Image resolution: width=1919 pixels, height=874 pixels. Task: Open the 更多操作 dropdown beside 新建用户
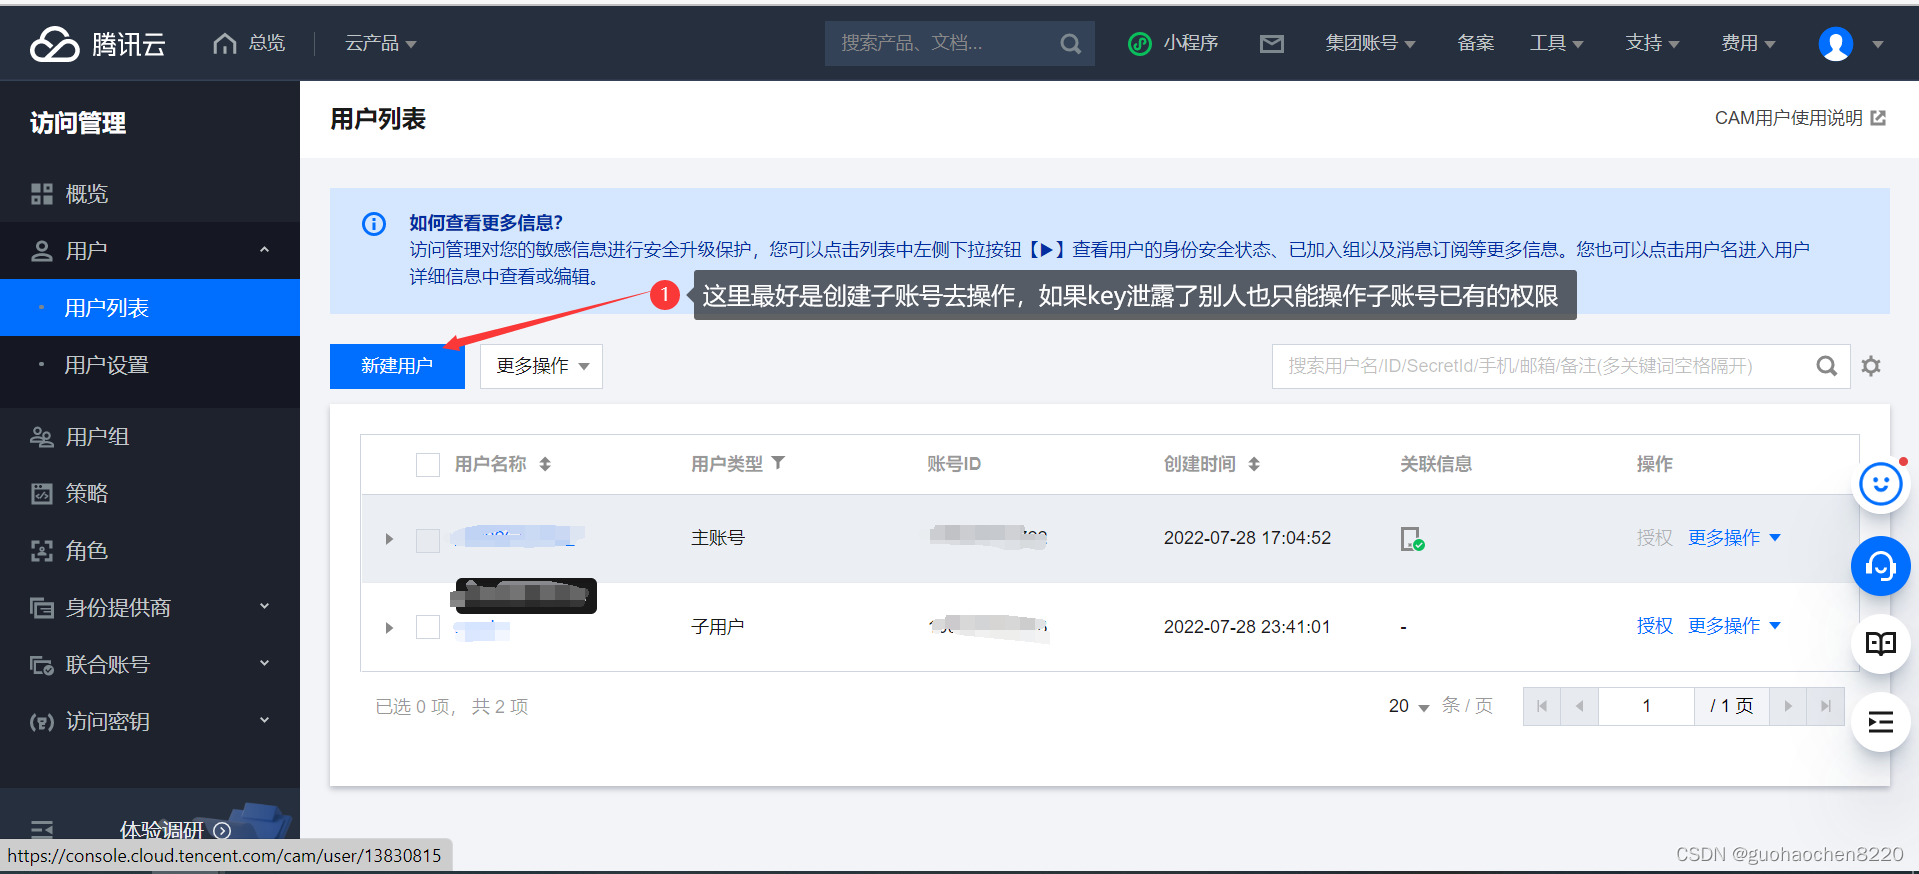(x=541, y=366)
